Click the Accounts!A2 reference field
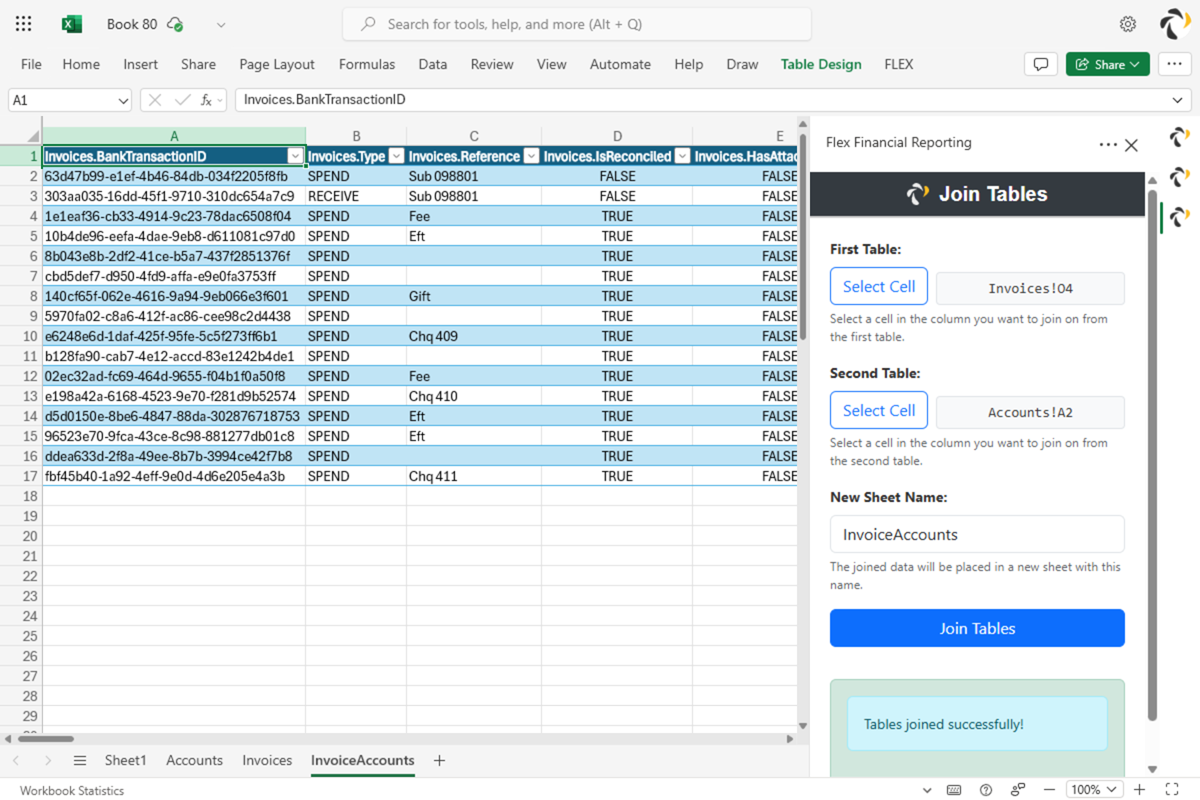Image resolution: width=1200 pixels, height=800 pixels. point(1030,412)
